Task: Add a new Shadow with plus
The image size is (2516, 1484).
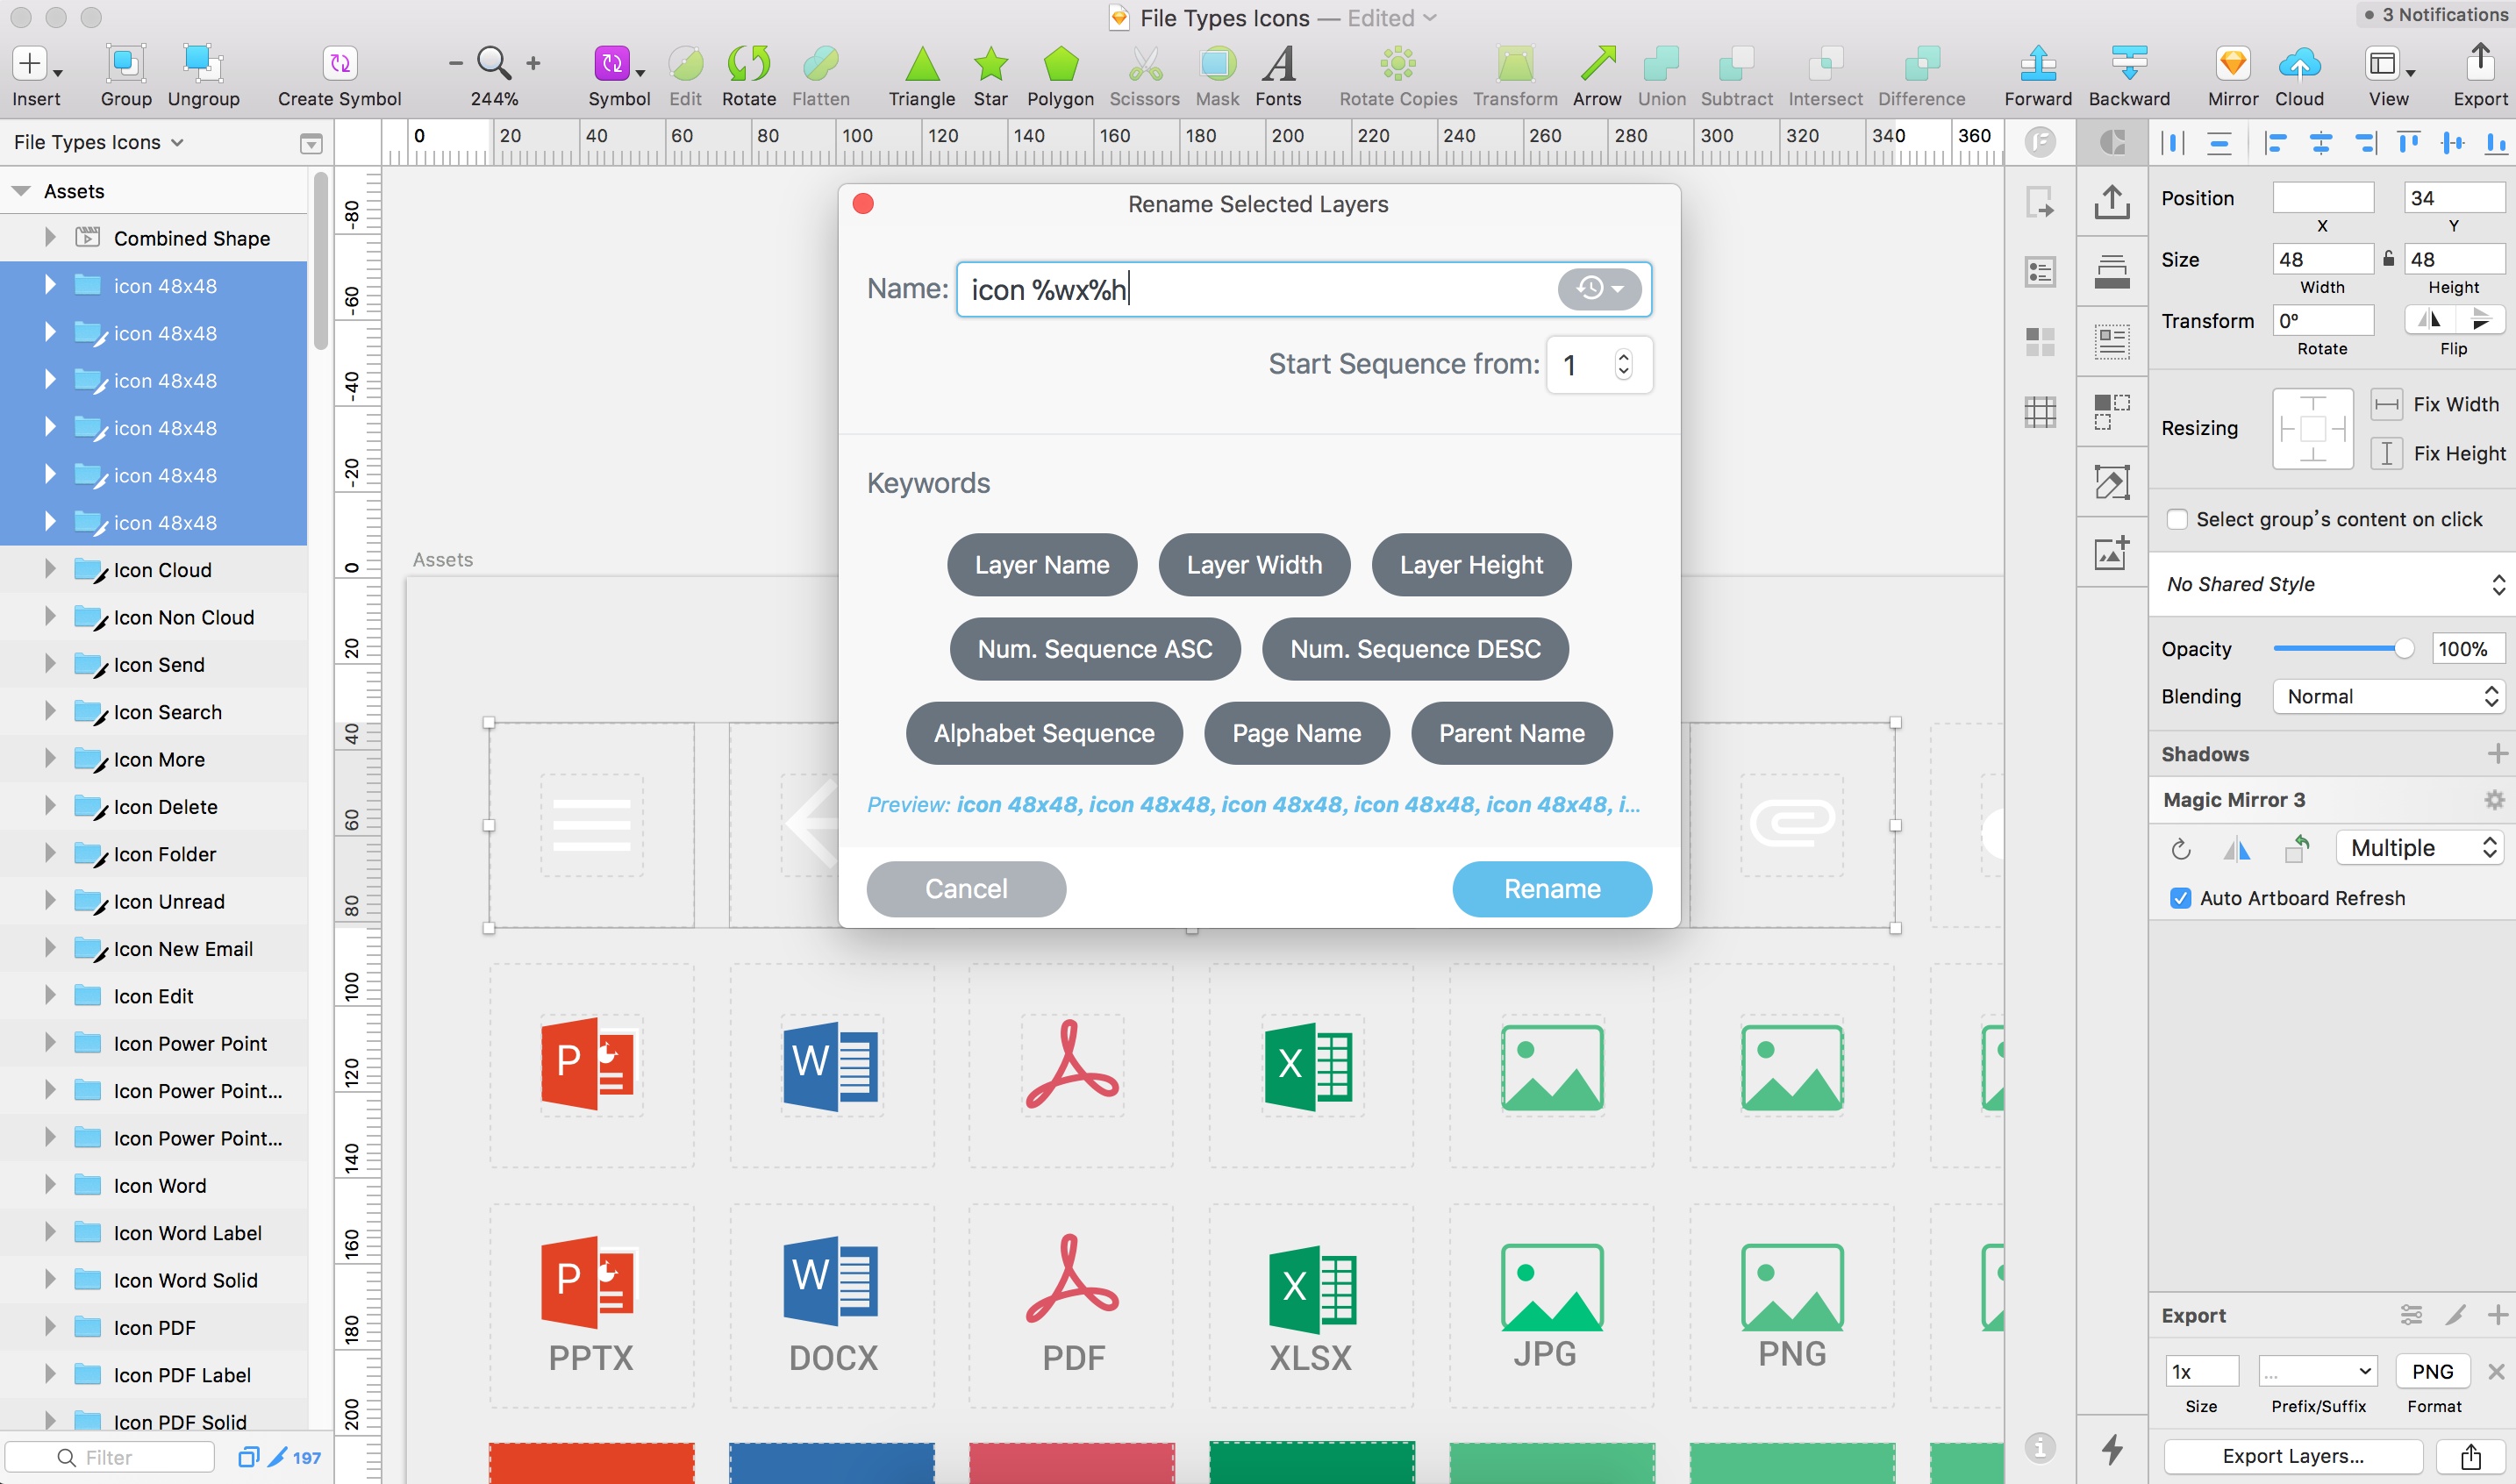Action: [2497, 753]
